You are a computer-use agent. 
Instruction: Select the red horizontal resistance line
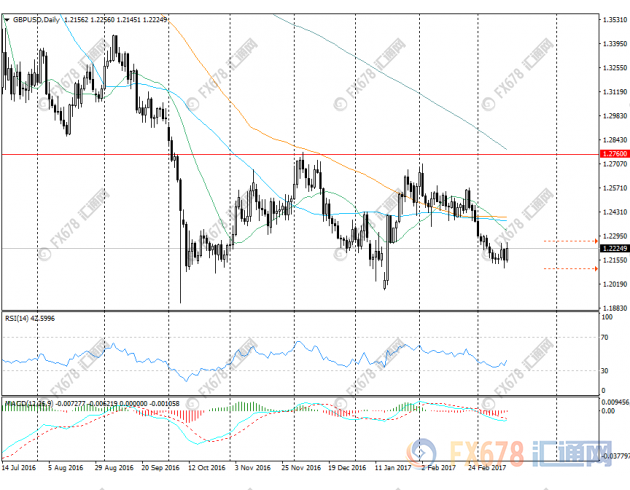pyautogui.click(x=300, y=154)
